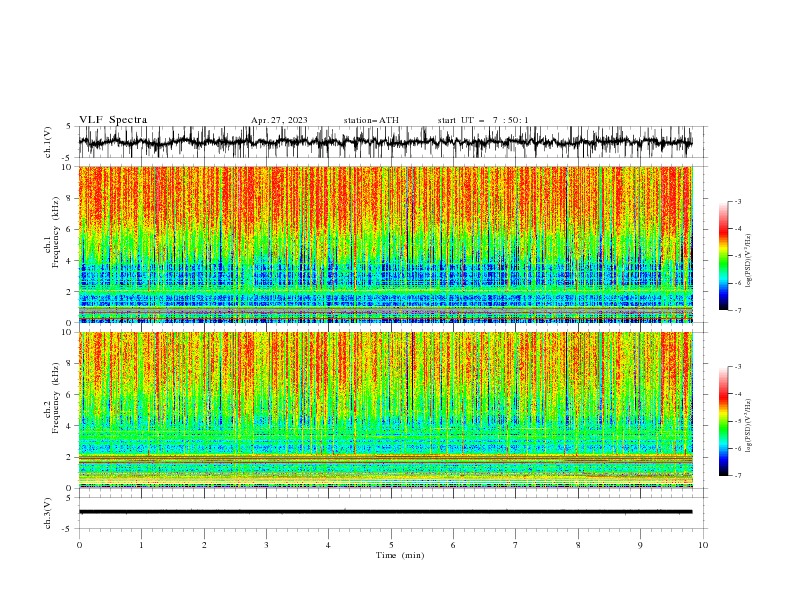
Task: Click inside the ch.2 spectrogram panel
Action: tap(385, 410)
